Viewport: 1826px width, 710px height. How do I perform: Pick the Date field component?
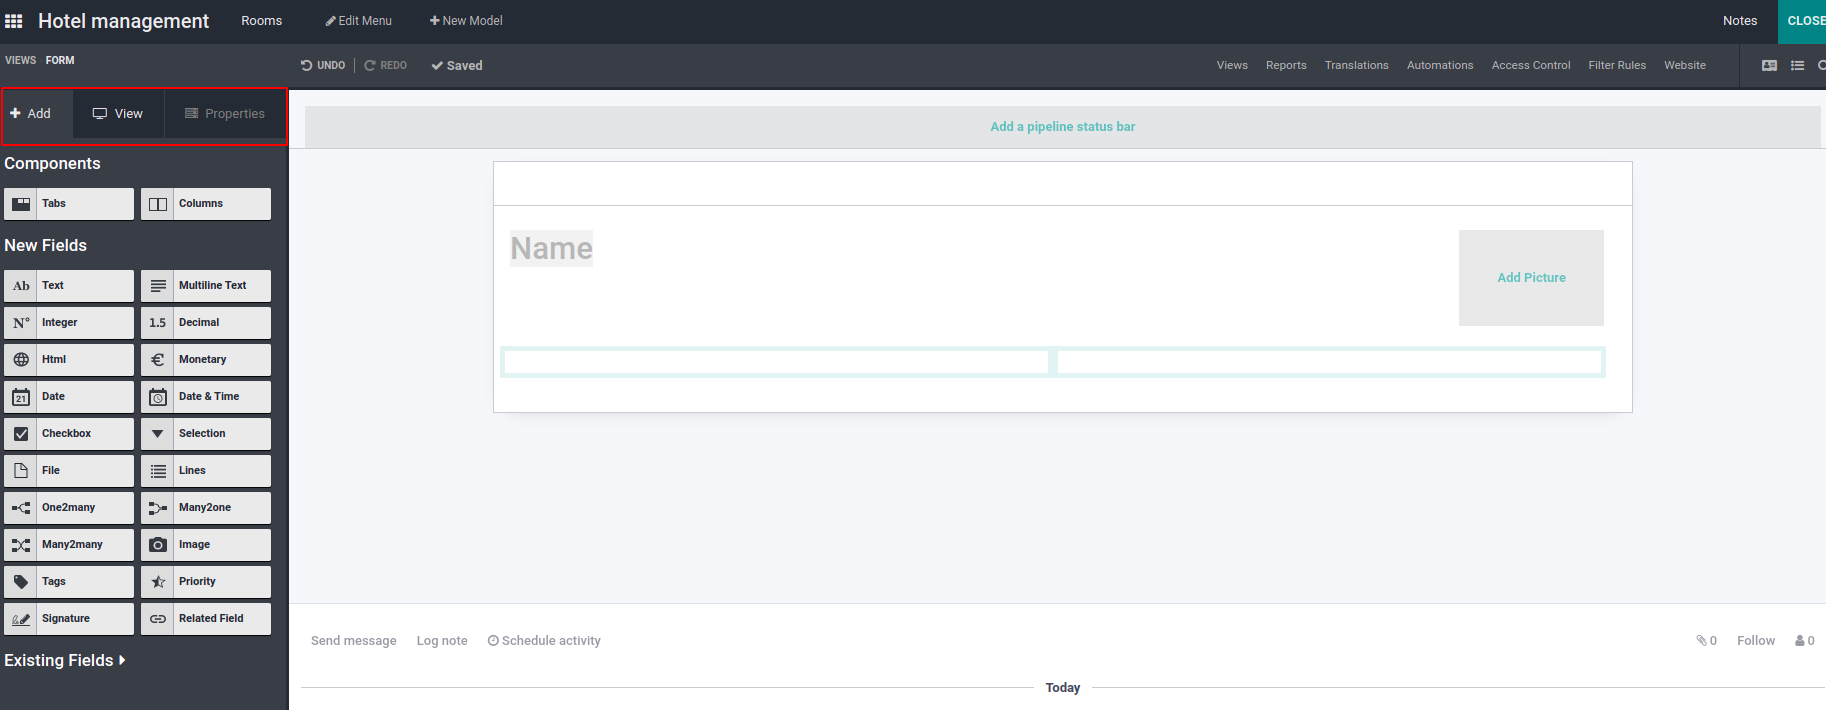69,397
